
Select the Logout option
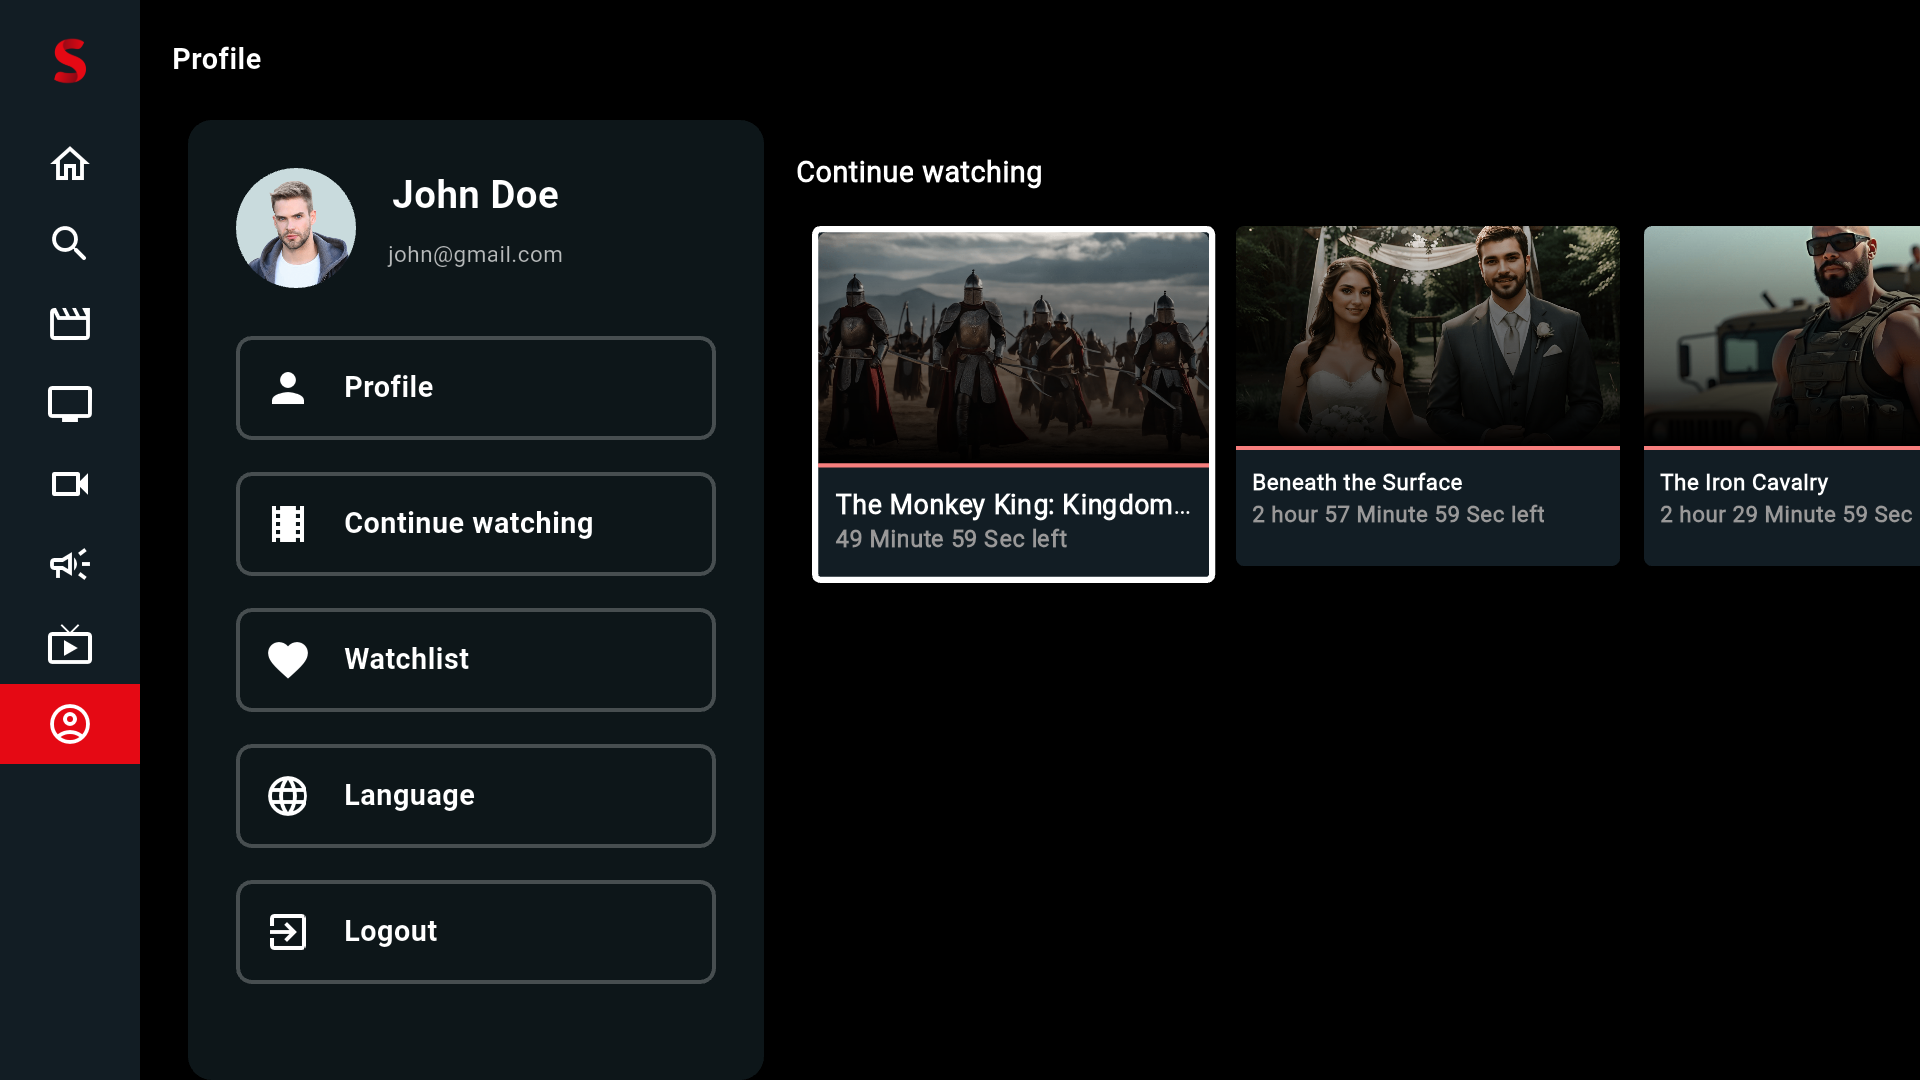pyautogui.click(x=475, y=931)
